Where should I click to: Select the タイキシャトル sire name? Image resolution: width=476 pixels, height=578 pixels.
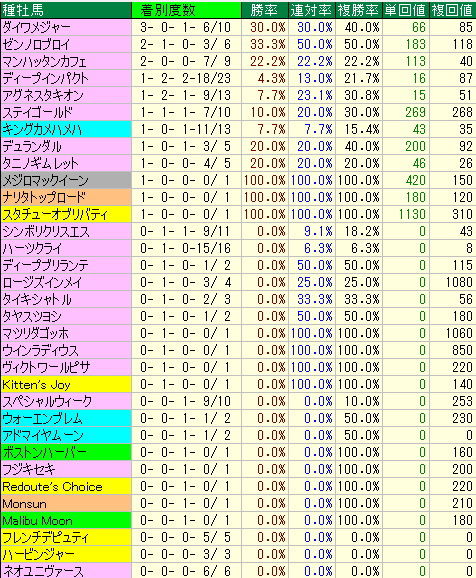[x=37, y=299]
